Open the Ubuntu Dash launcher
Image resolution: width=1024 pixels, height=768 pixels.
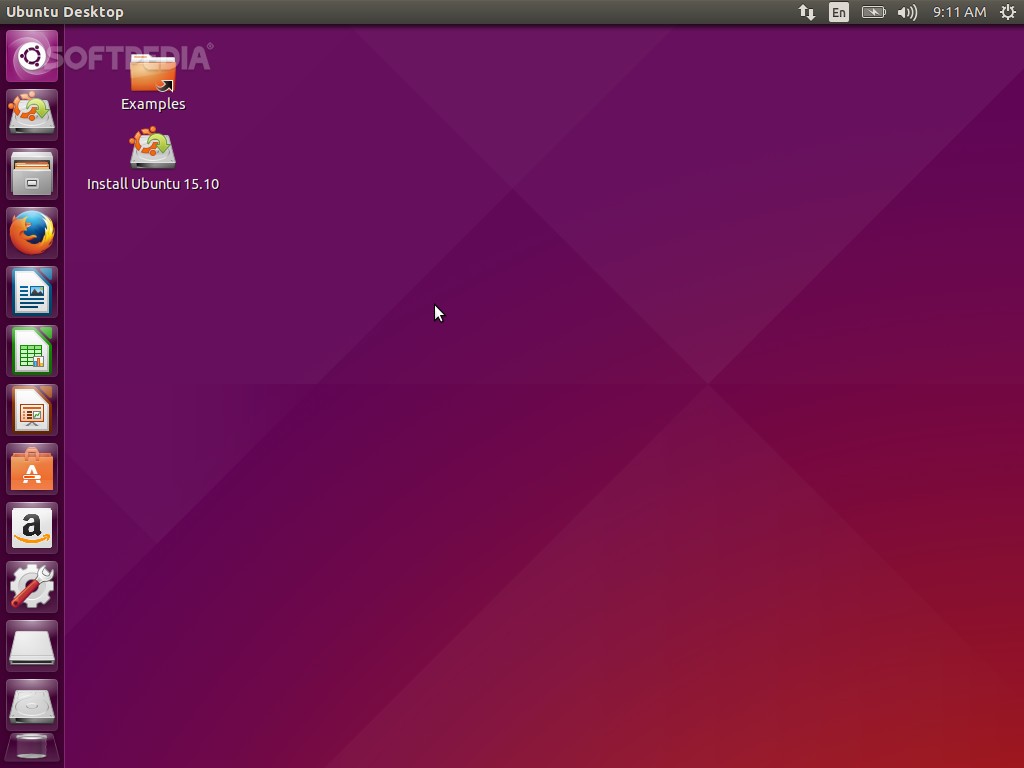(x=31, y=56)
